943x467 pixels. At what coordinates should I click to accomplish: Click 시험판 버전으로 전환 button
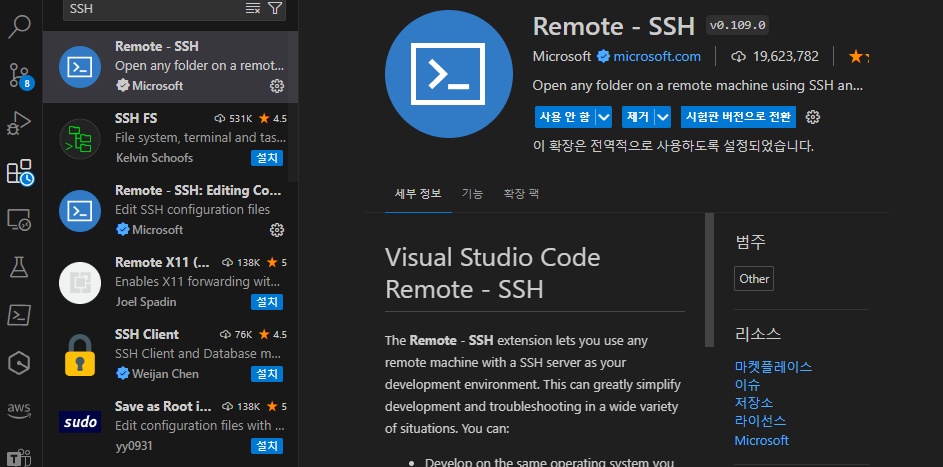[x=739, y=117]
